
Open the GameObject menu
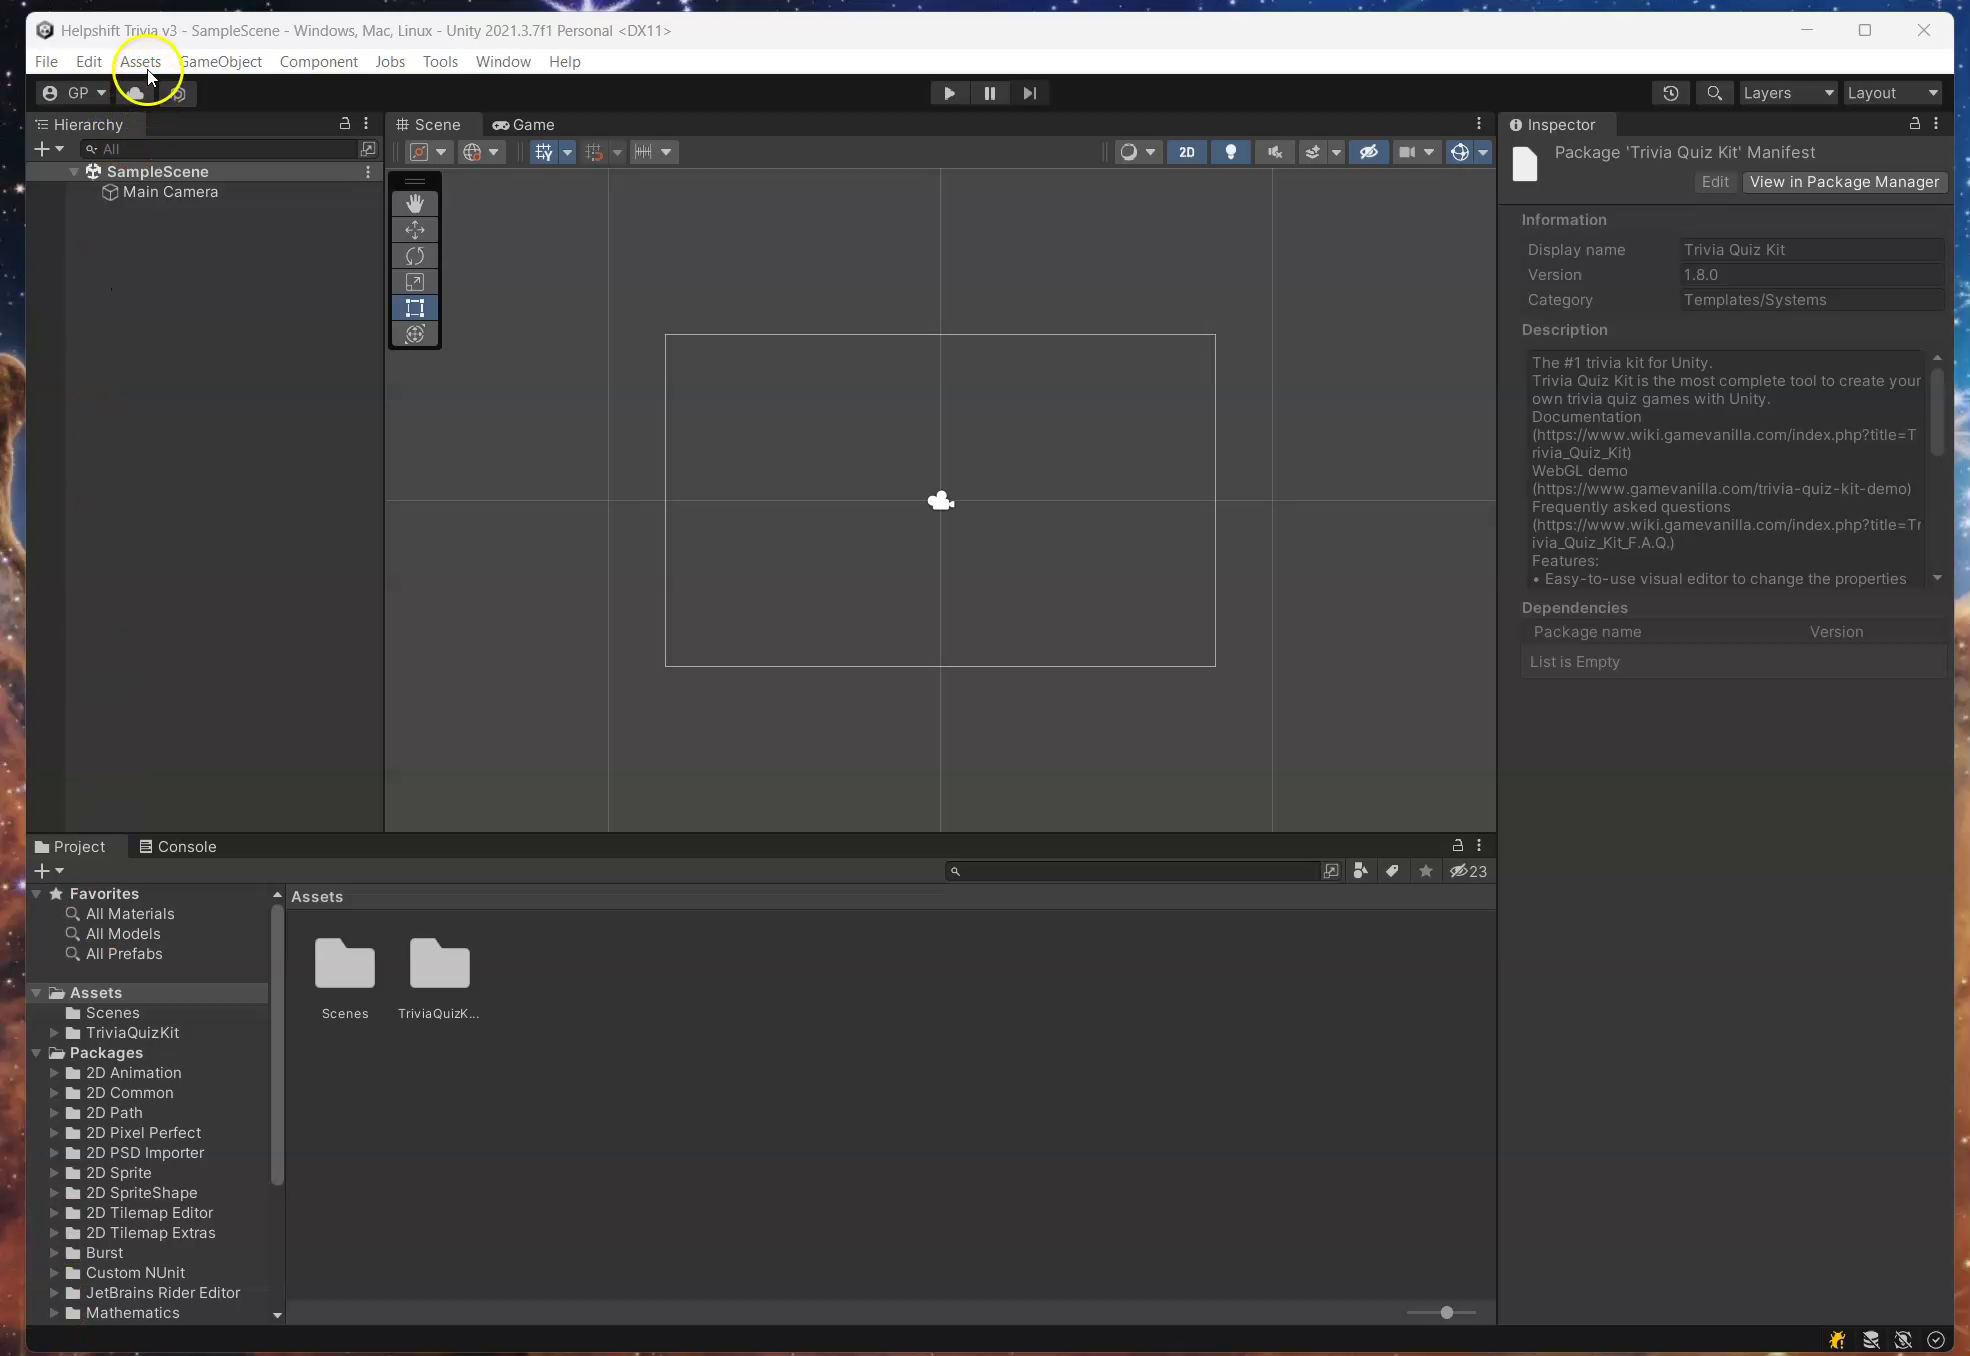221,61
